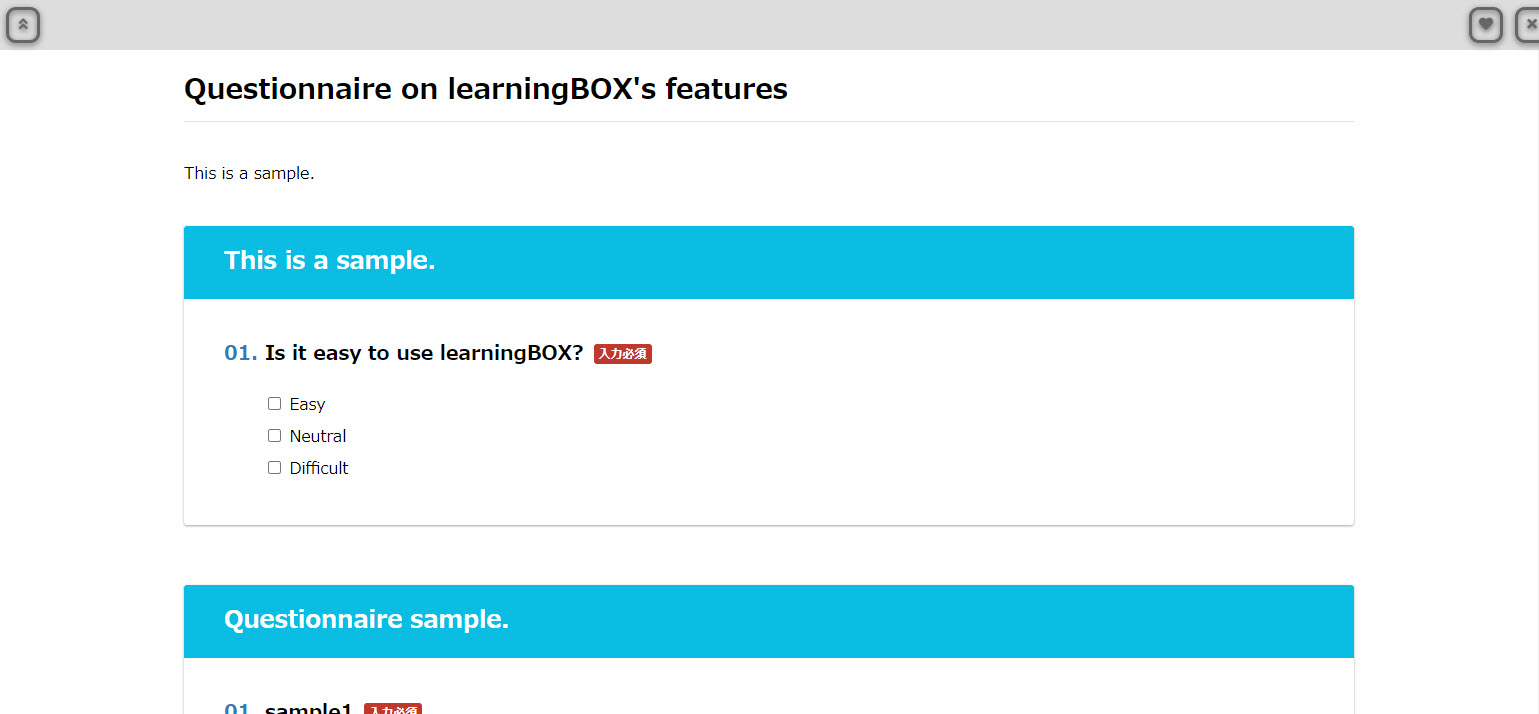Click the blue '01.' number of first question
Viewport: 1539px width, 714px height.
click(x=240, y=353)
